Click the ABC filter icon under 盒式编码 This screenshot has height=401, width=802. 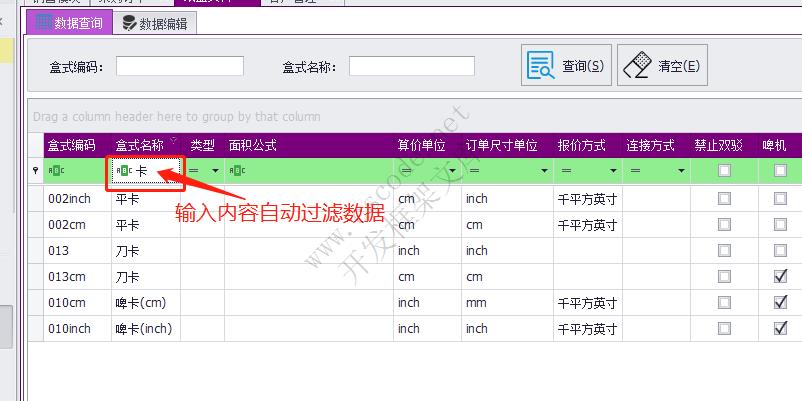[56, 171]
